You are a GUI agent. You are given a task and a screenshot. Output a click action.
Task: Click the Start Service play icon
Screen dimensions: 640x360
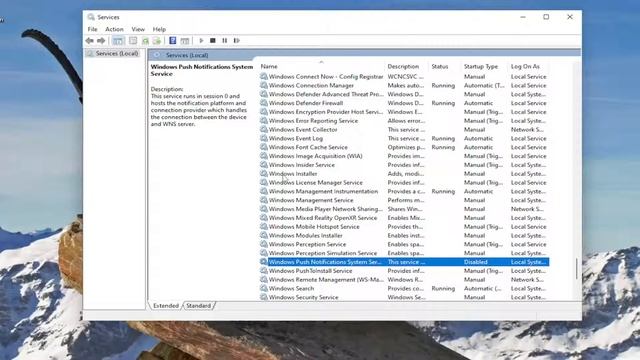pyautogui.click(x=201, y=40)
